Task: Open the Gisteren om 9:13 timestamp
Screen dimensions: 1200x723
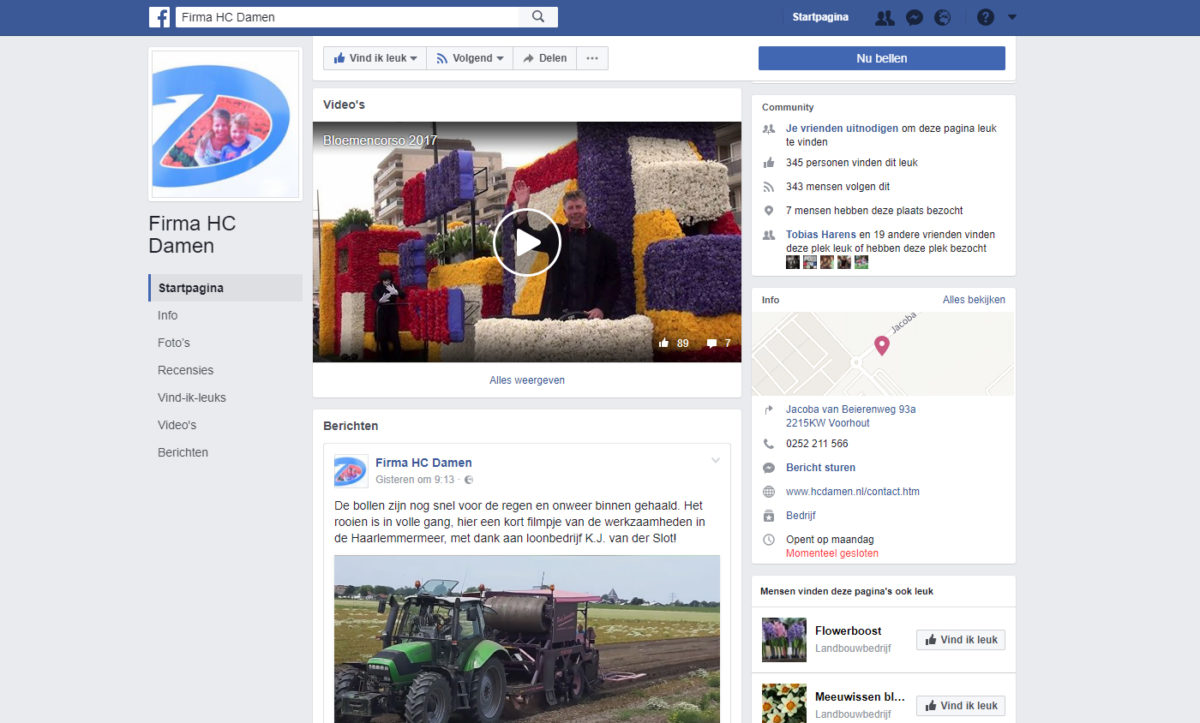Action: coord(415,480)
